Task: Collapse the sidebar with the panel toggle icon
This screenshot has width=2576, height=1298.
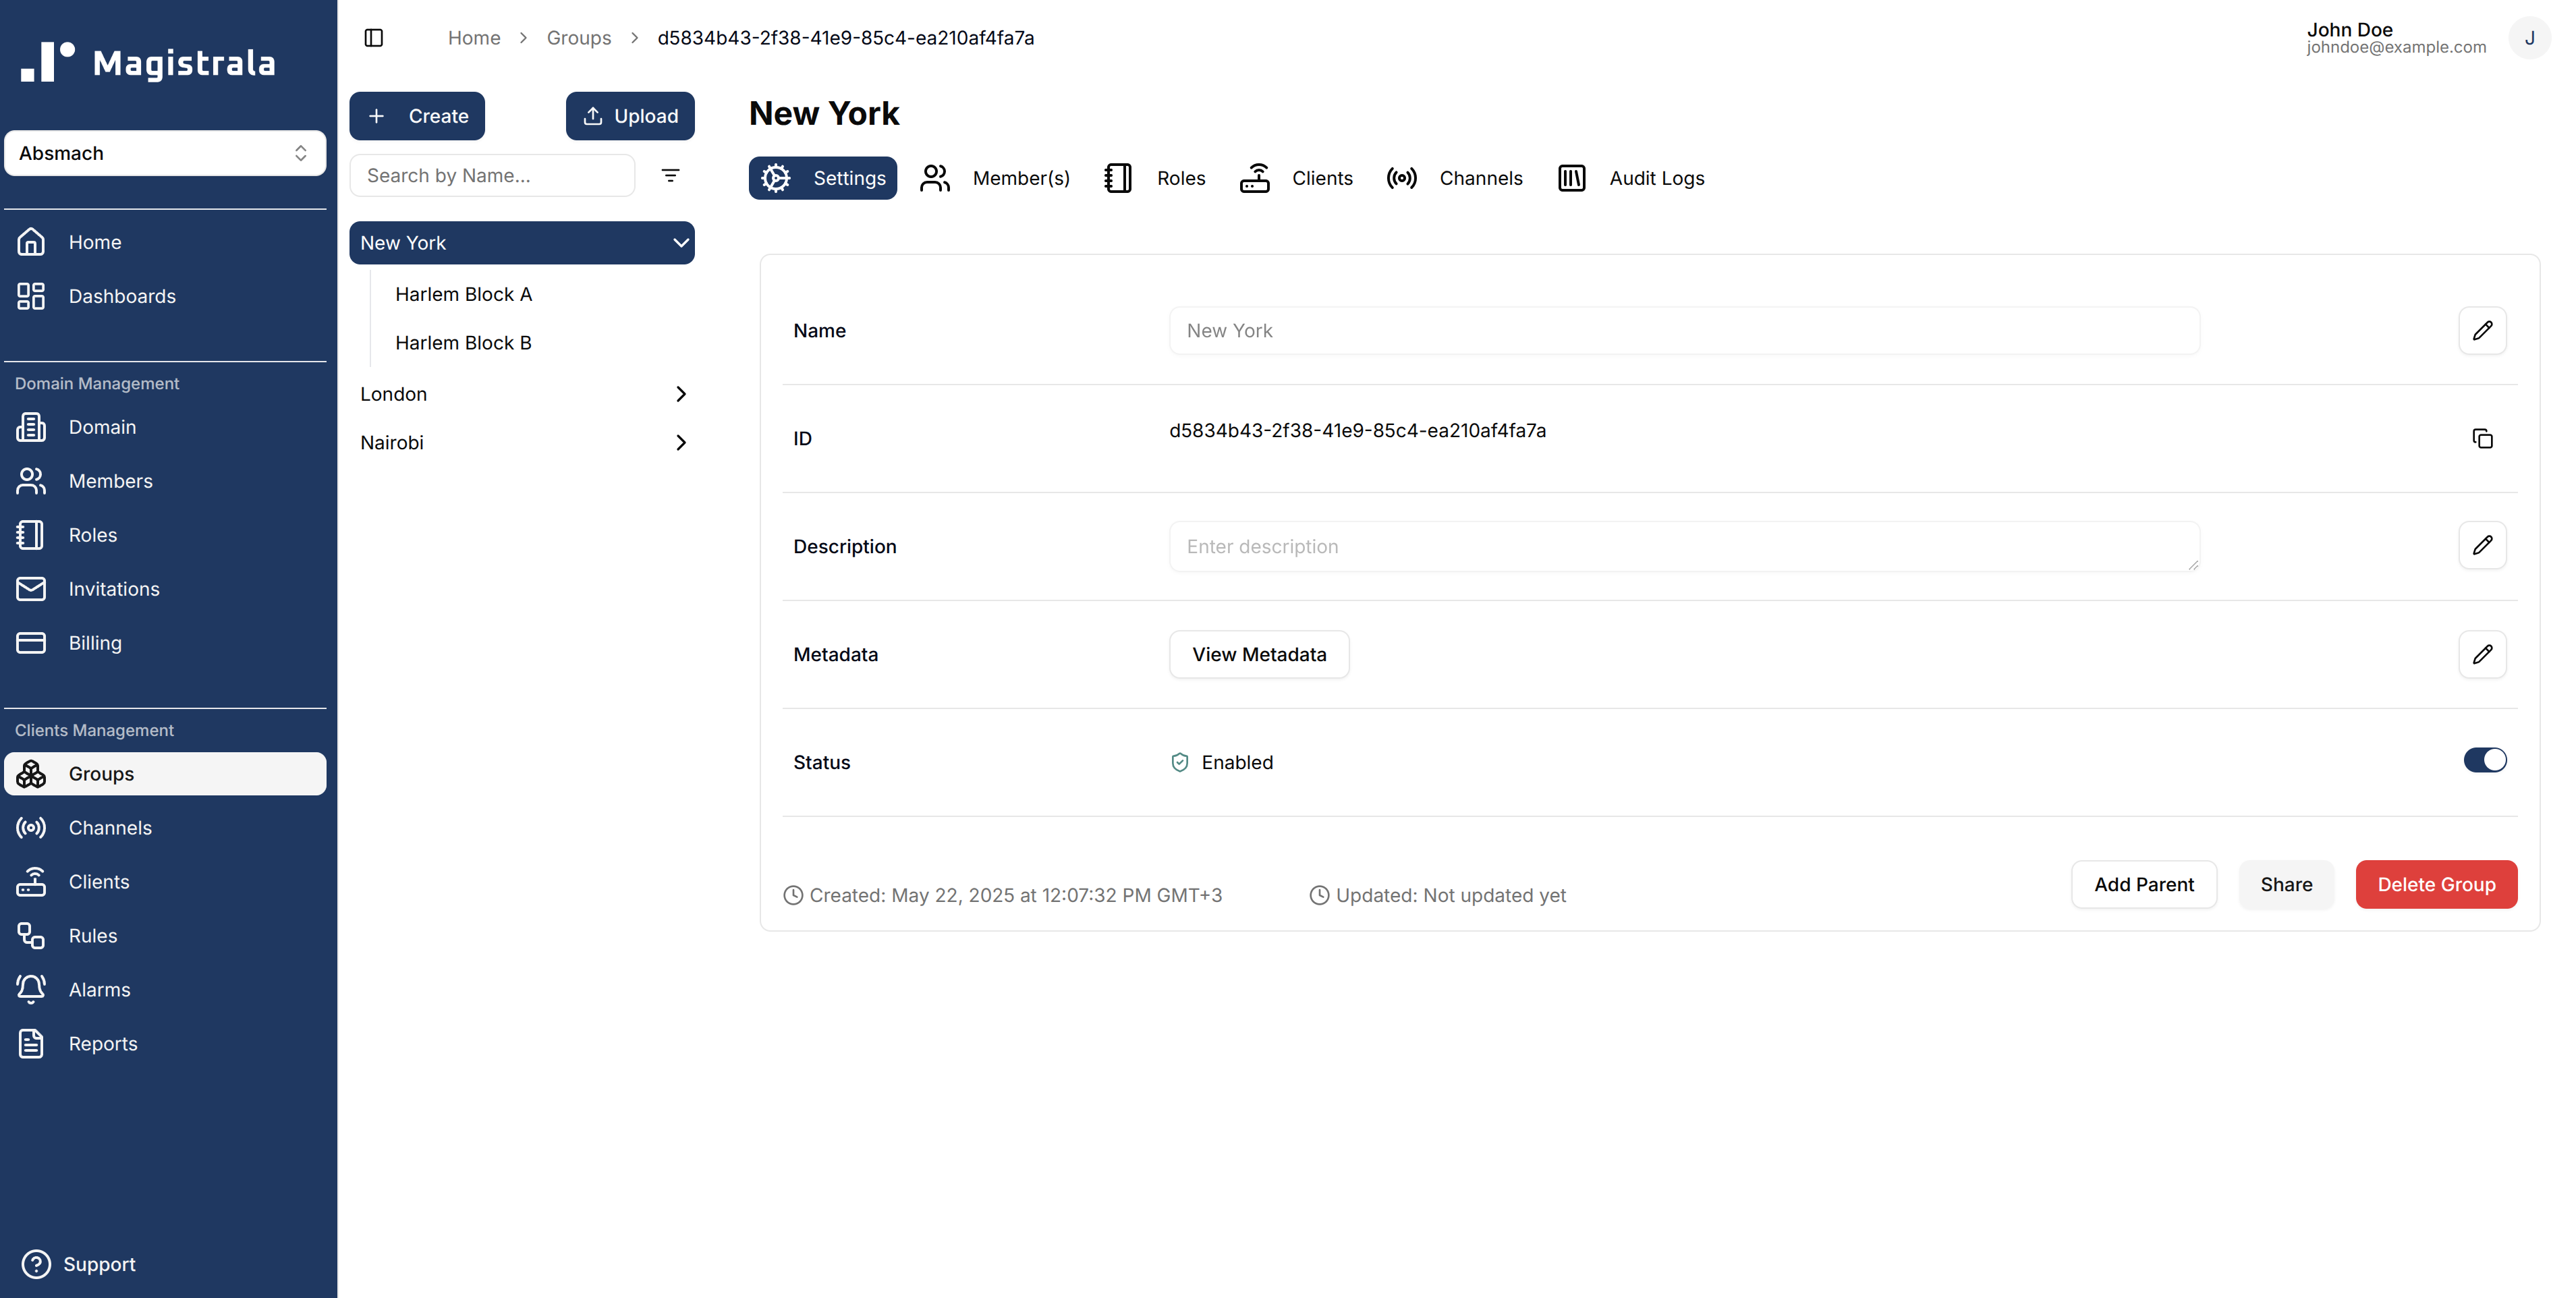Action: [374, 37]
